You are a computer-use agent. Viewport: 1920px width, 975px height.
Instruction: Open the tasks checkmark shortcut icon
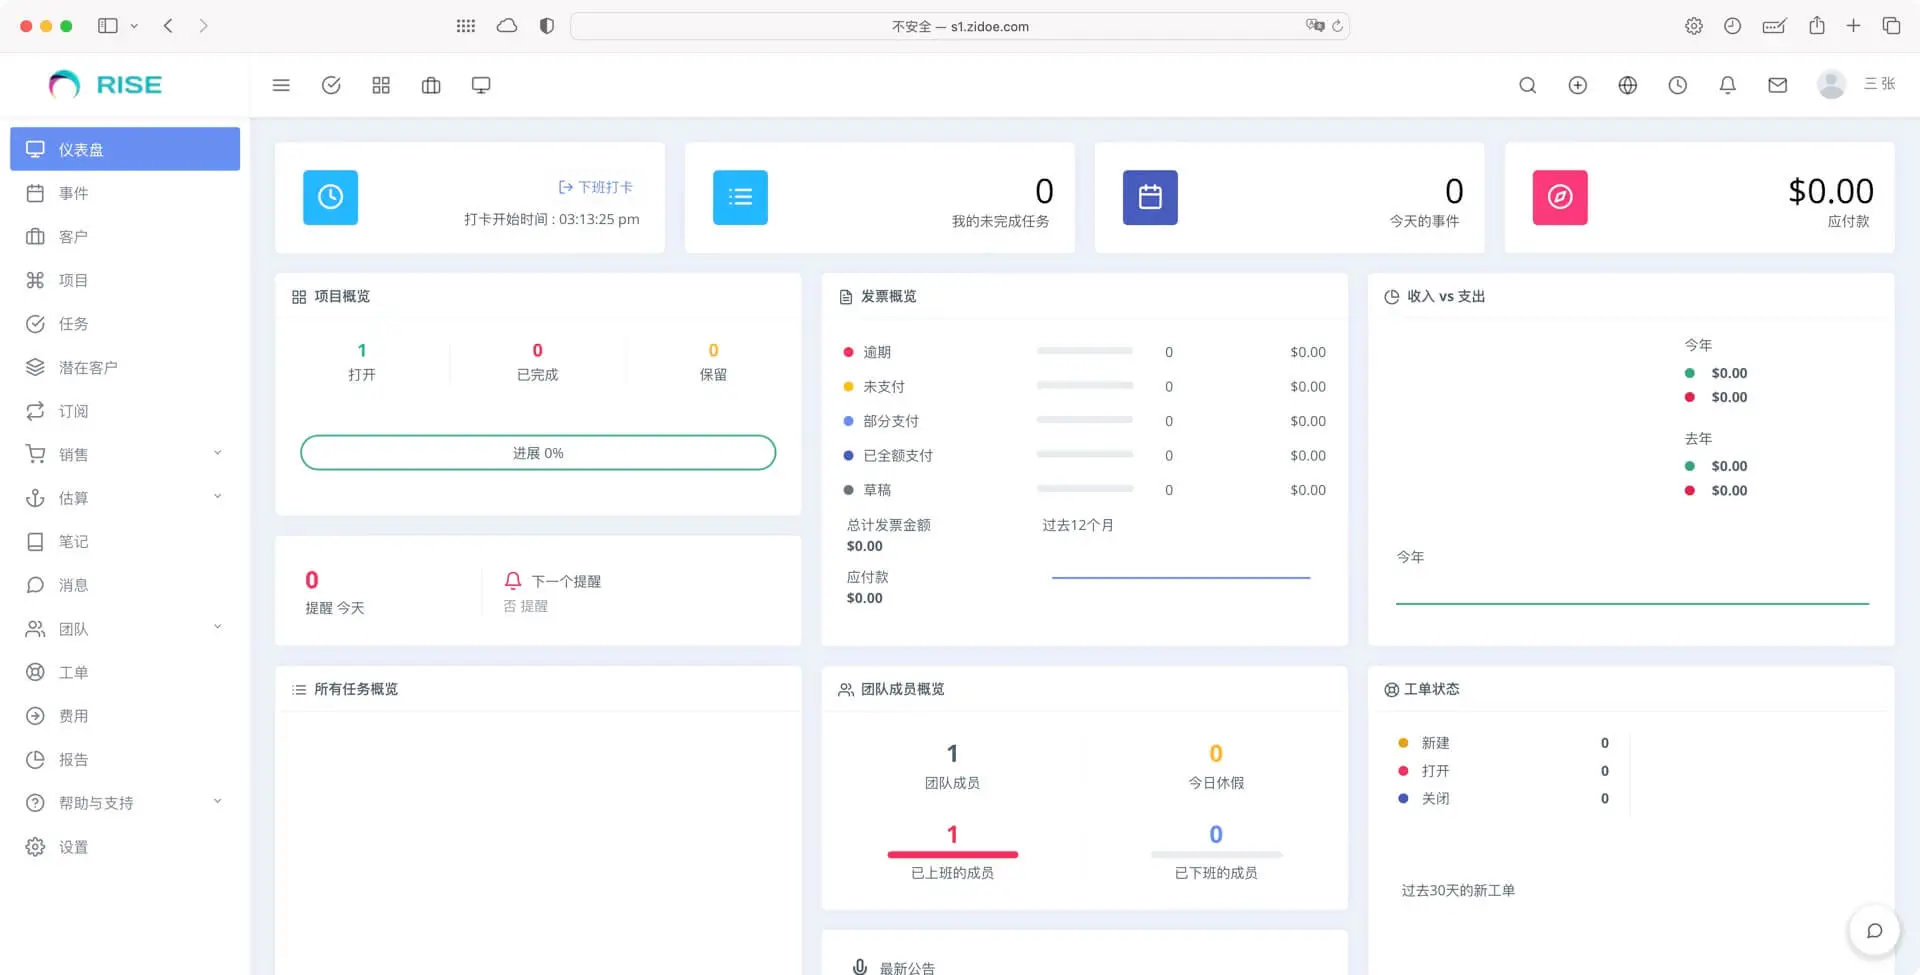point(331,86)
